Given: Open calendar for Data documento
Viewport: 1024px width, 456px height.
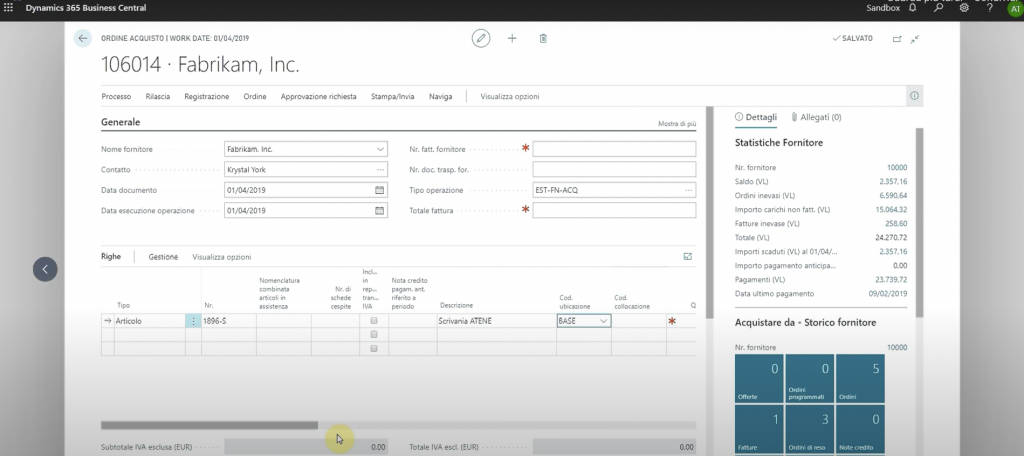Looking at the screenshot, I should tap(379, 190).
